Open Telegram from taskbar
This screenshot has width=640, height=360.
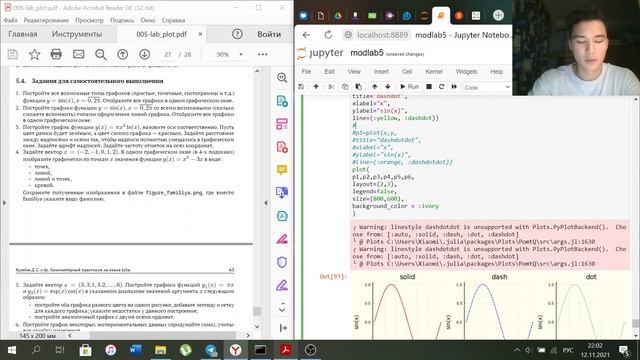pyautogui.click(x=211, y=350)
